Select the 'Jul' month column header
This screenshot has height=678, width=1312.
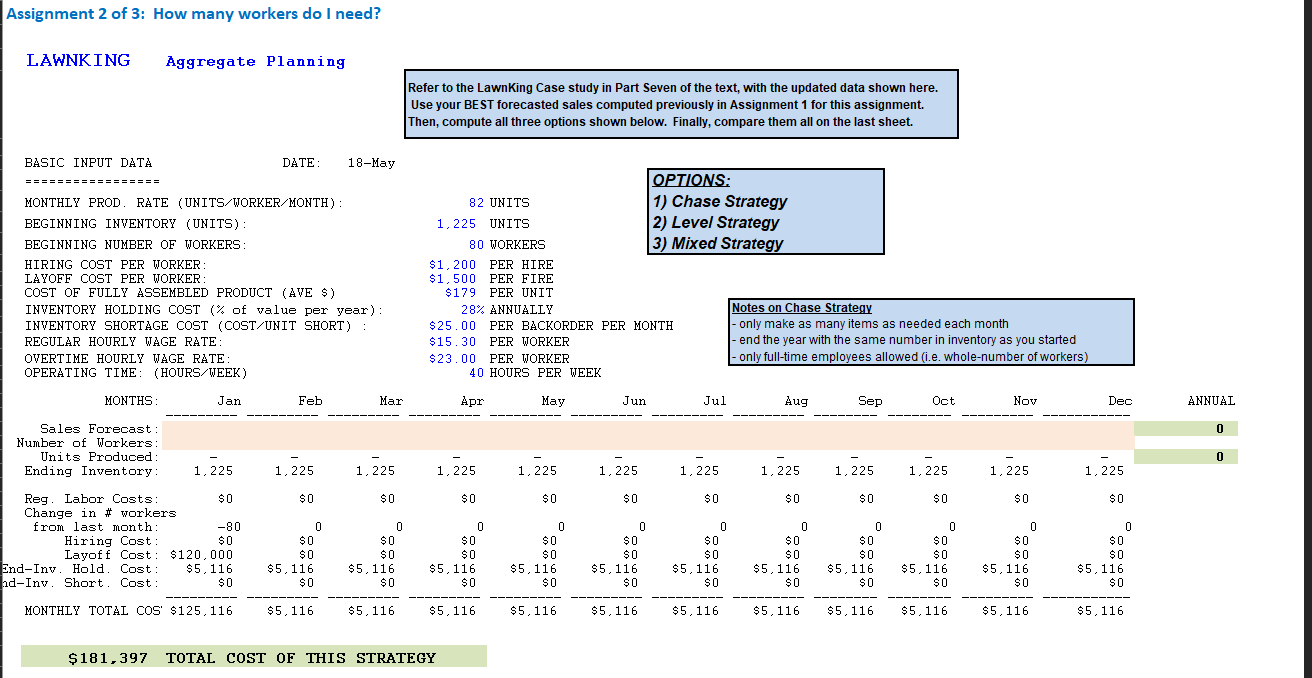click(x=715, y=401)
